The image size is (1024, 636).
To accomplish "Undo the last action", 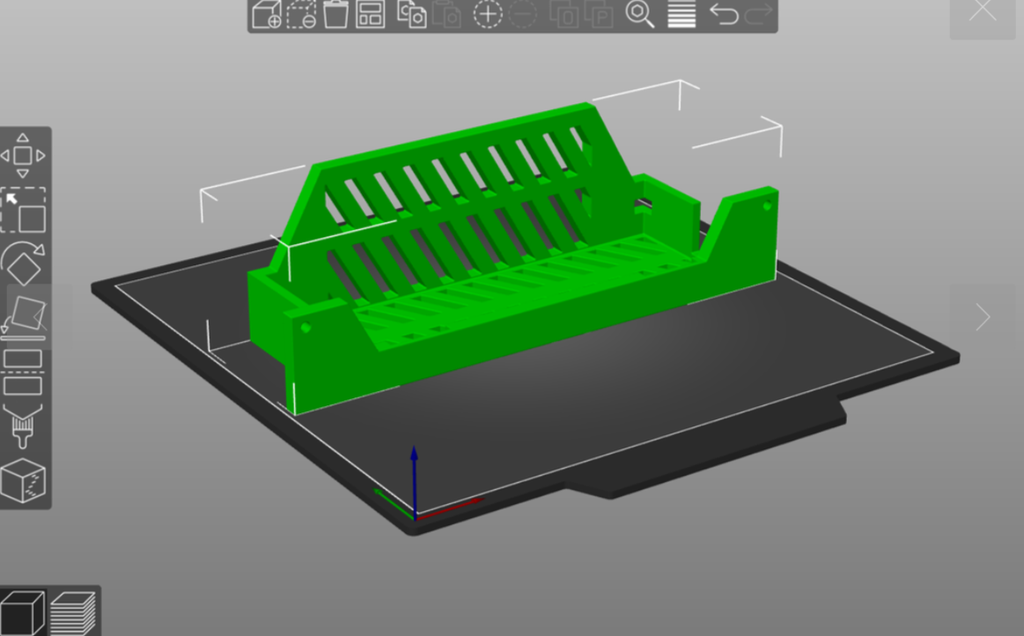I will (x=723, y=14).
